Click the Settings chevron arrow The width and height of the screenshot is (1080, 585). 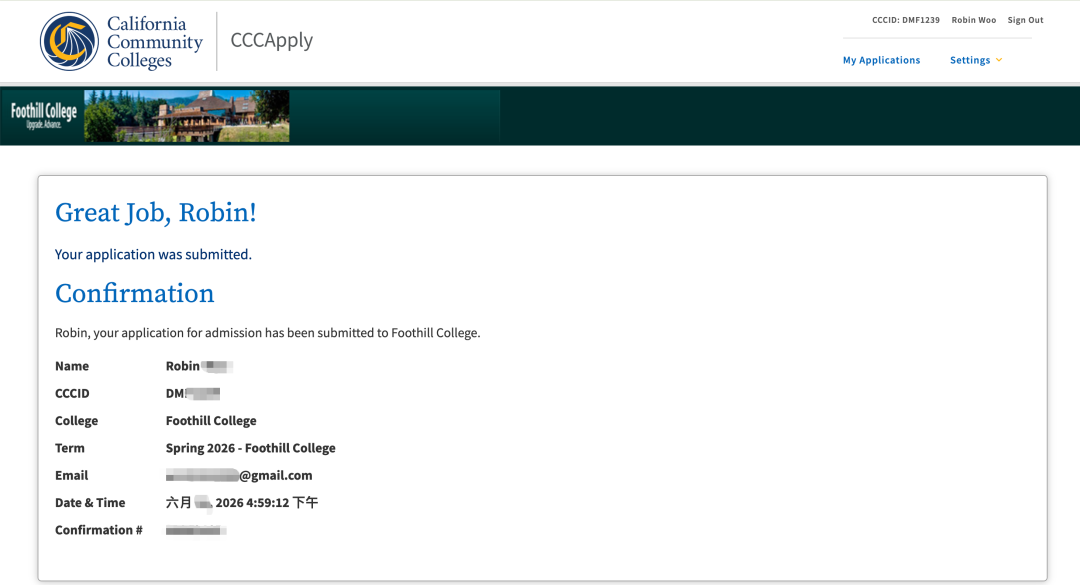999,60
